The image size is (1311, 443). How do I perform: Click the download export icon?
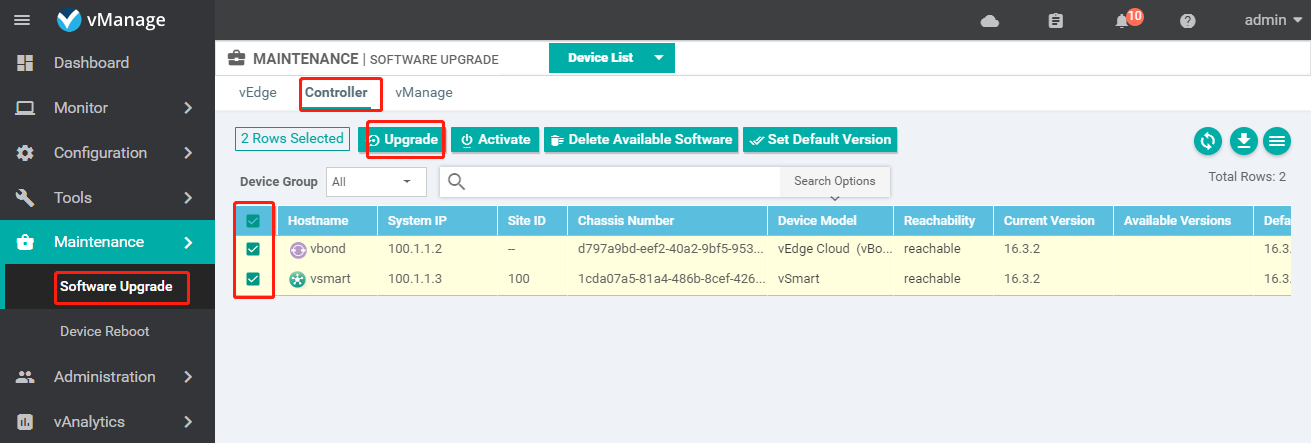[1243, 141]
